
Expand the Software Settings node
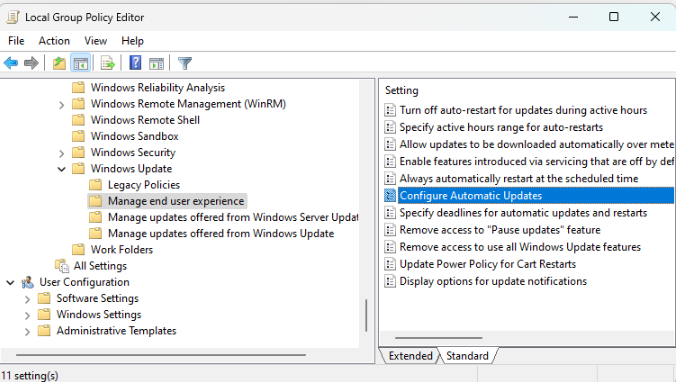coord(27,299)
